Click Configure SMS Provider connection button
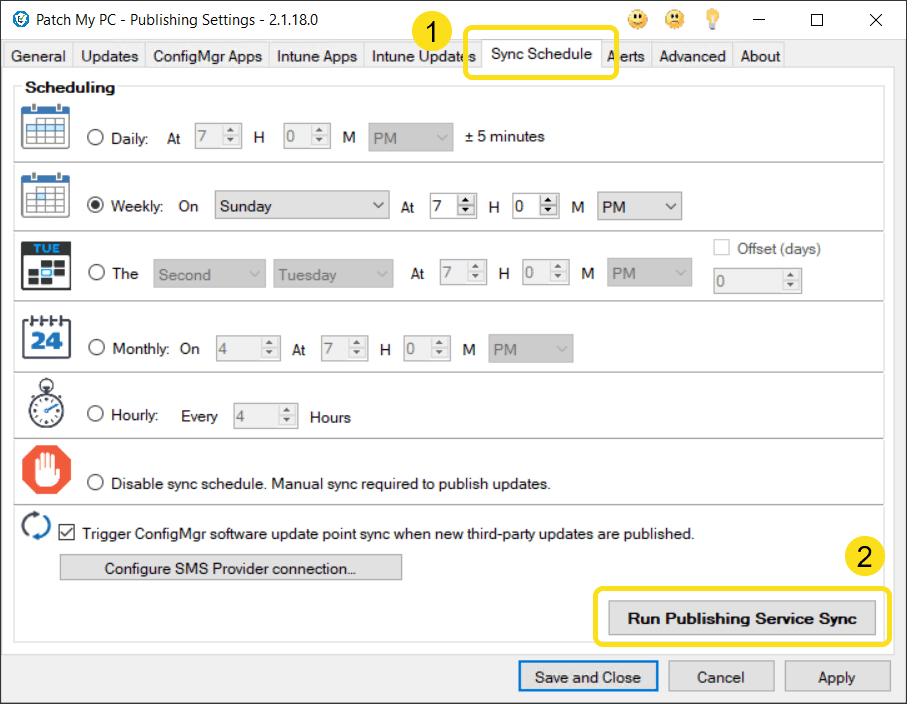The image size is (907, 704). coord(231,568)
